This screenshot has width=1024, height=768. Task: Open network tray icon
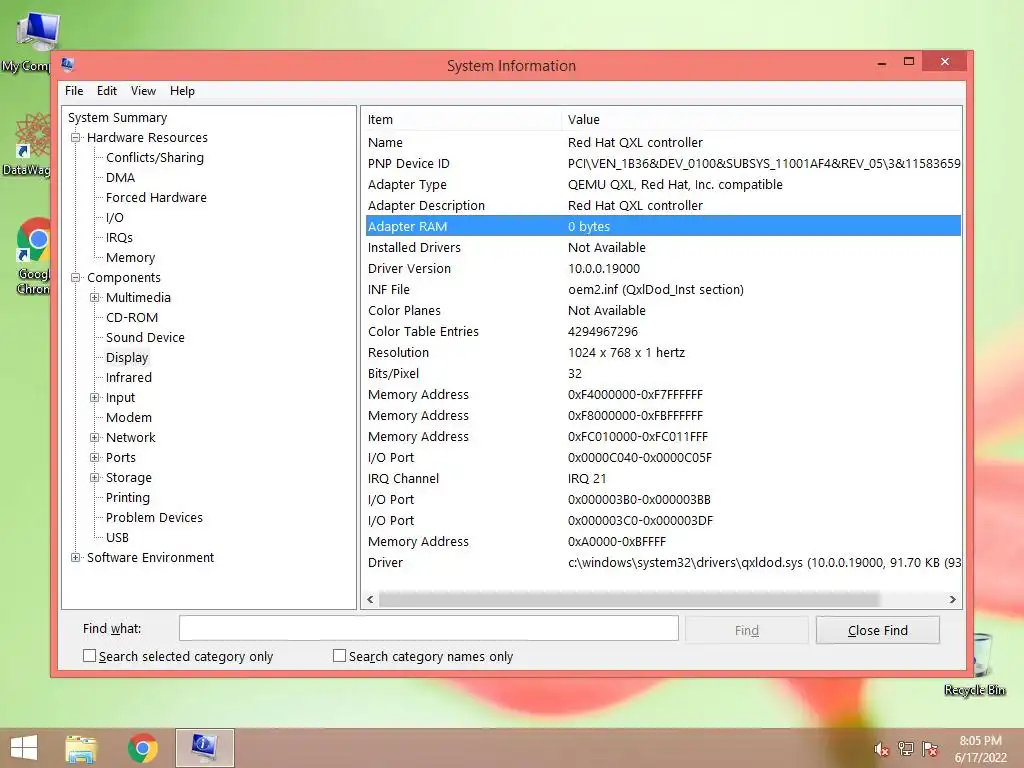[x=906, y=749]
